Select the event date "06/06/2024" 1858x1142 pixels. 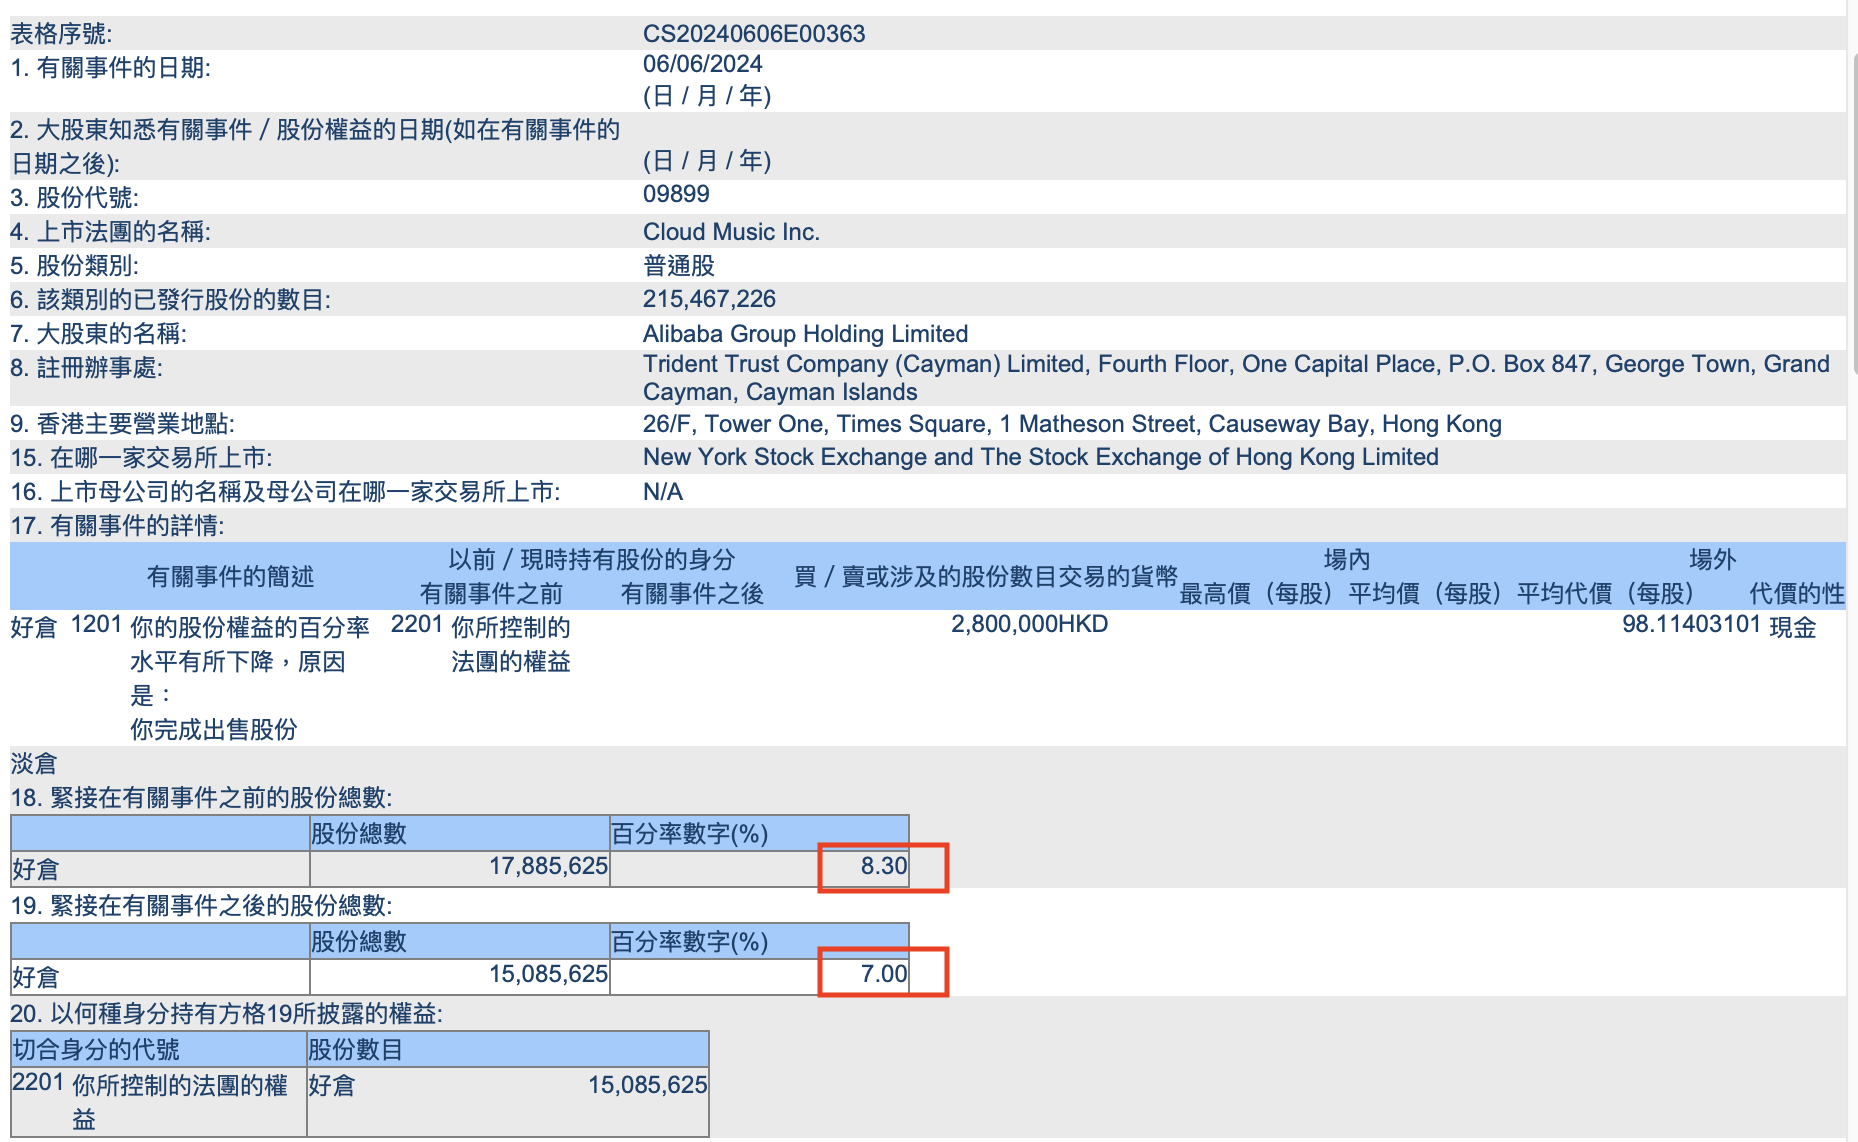pyautogui.click(x=702, y=64)
